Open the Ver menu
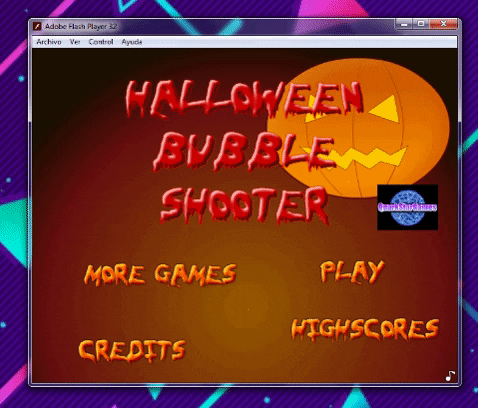478x408 pixels. click(x=75, y=42)
